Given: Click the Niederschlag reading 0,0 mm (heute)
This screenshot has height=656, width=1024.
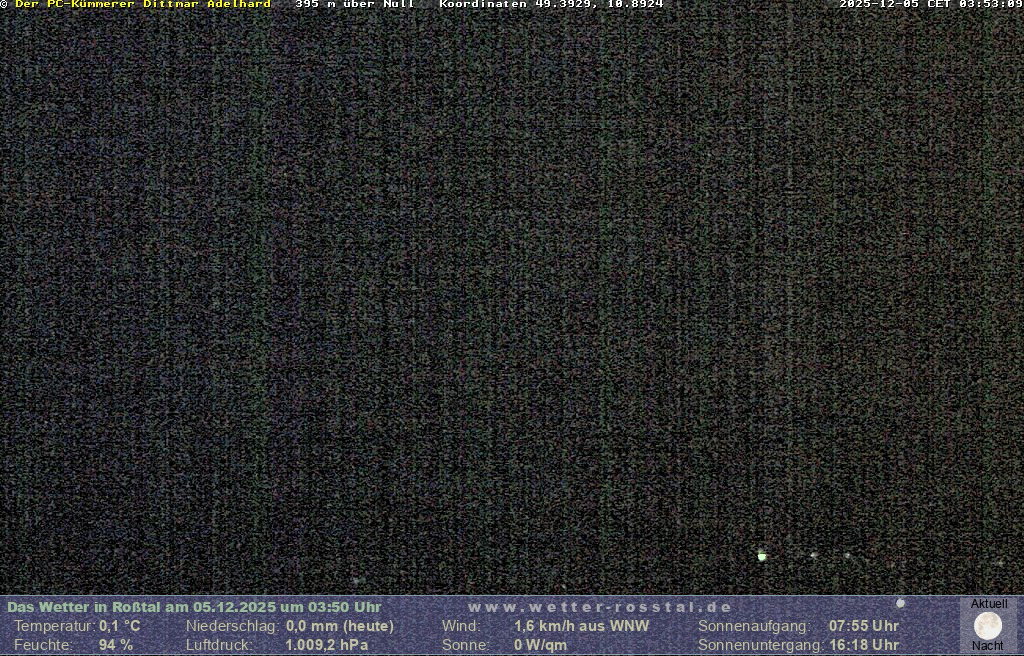Looking at the screenshot, I should [x=340, y=626].
